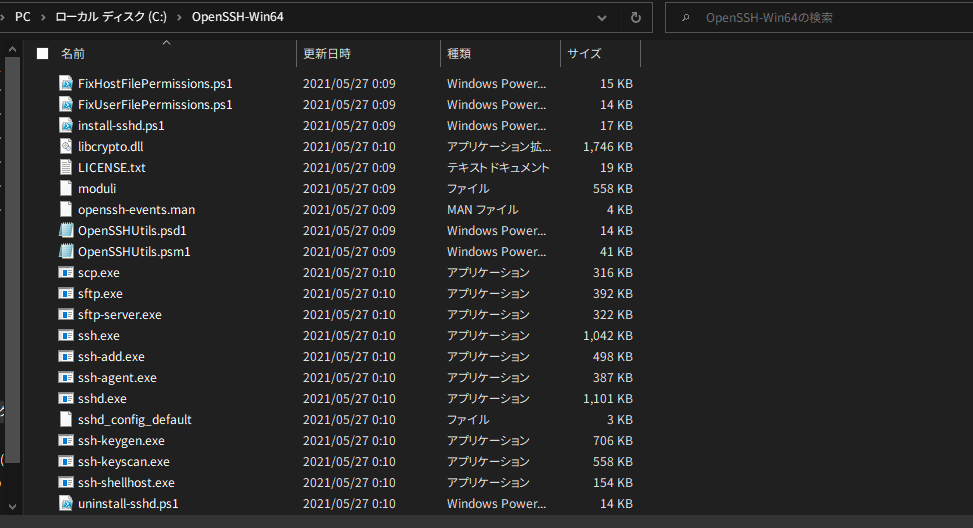Select the file name ssh-keygen.exe

(x=122, y=441)
